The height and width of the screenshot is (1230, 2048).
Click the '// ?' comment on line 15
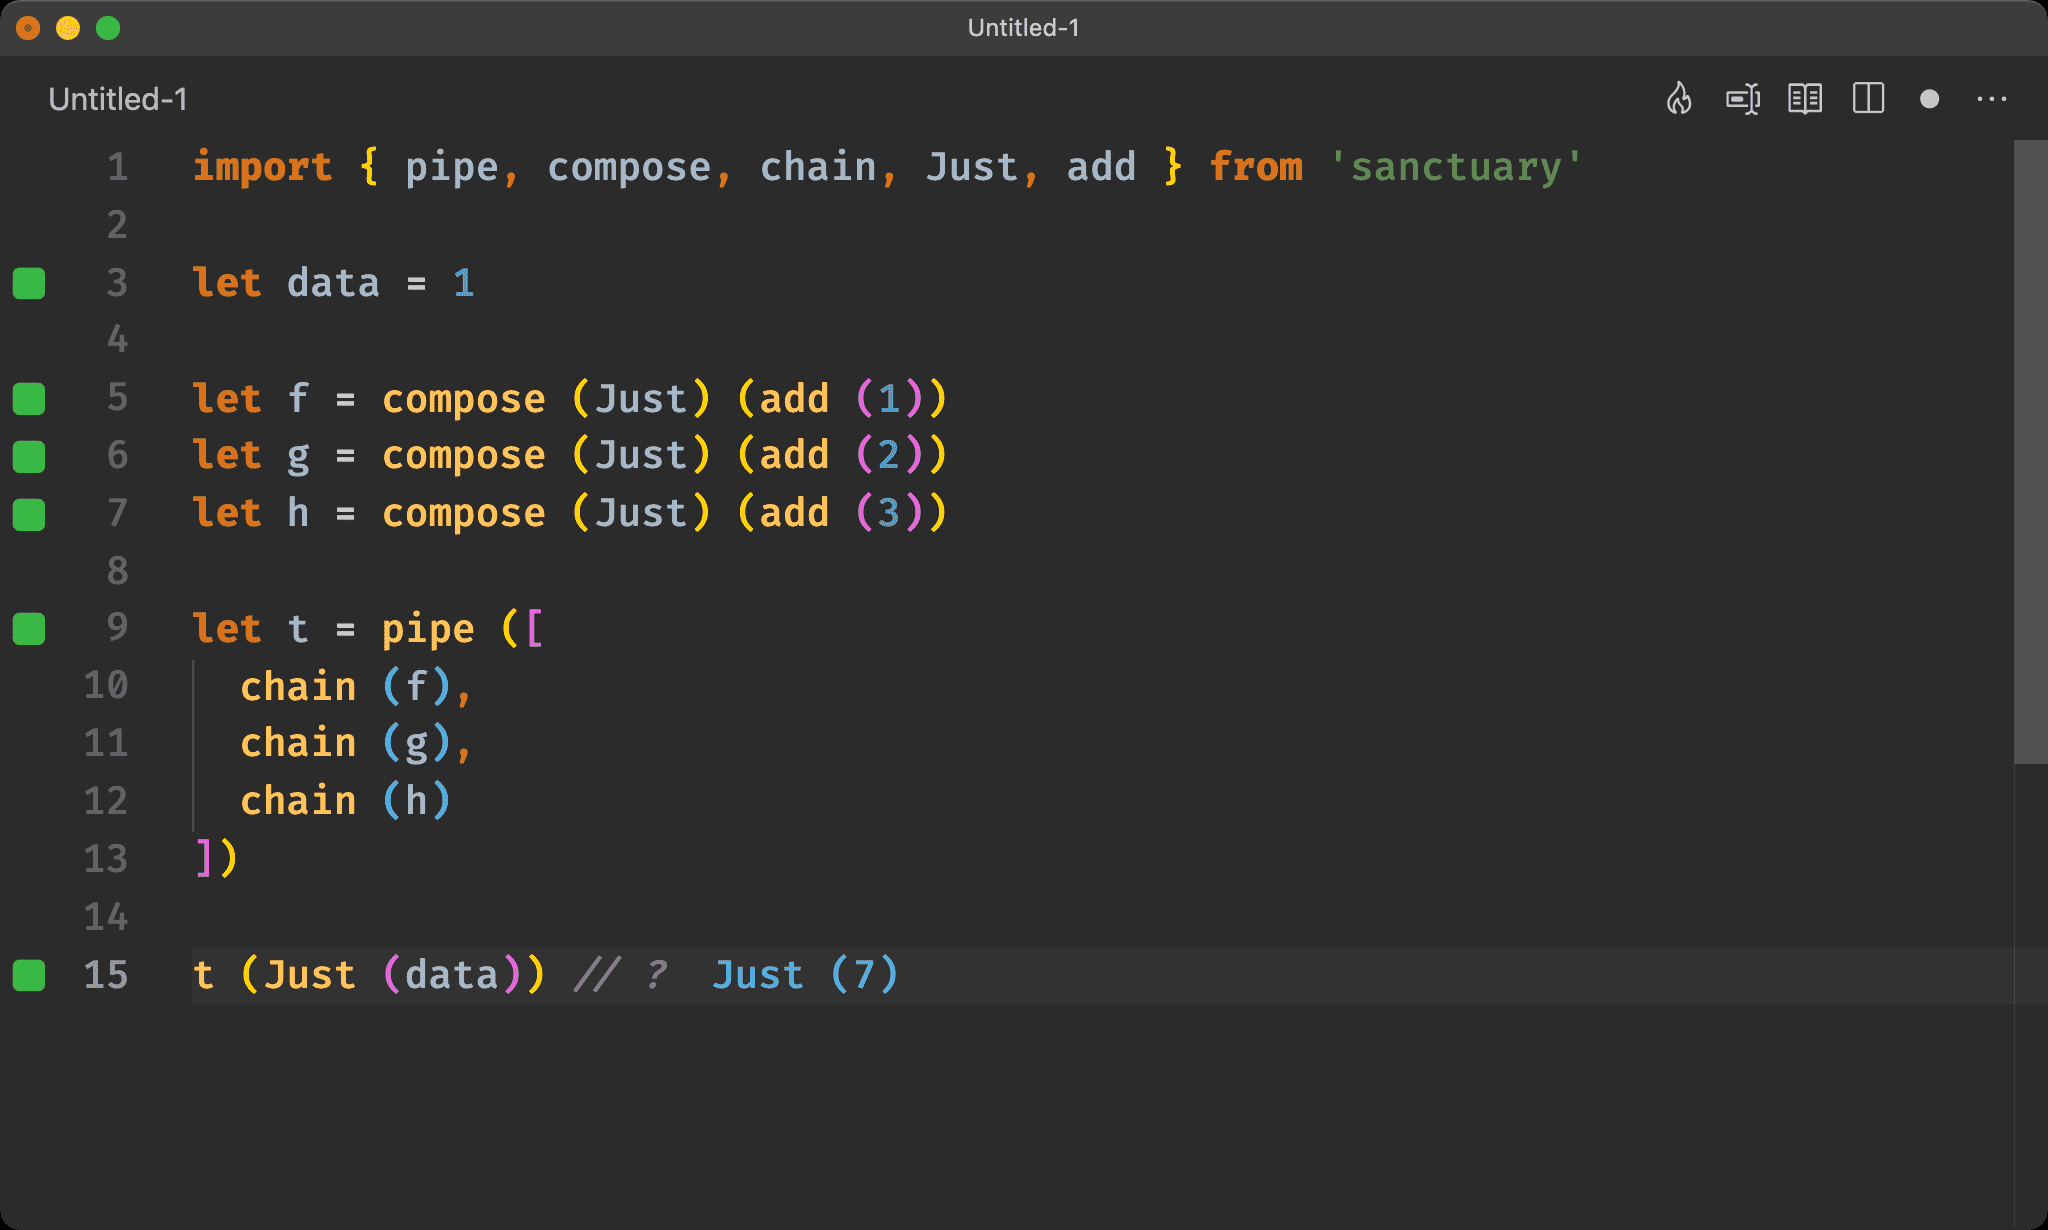tap(620, 975)
